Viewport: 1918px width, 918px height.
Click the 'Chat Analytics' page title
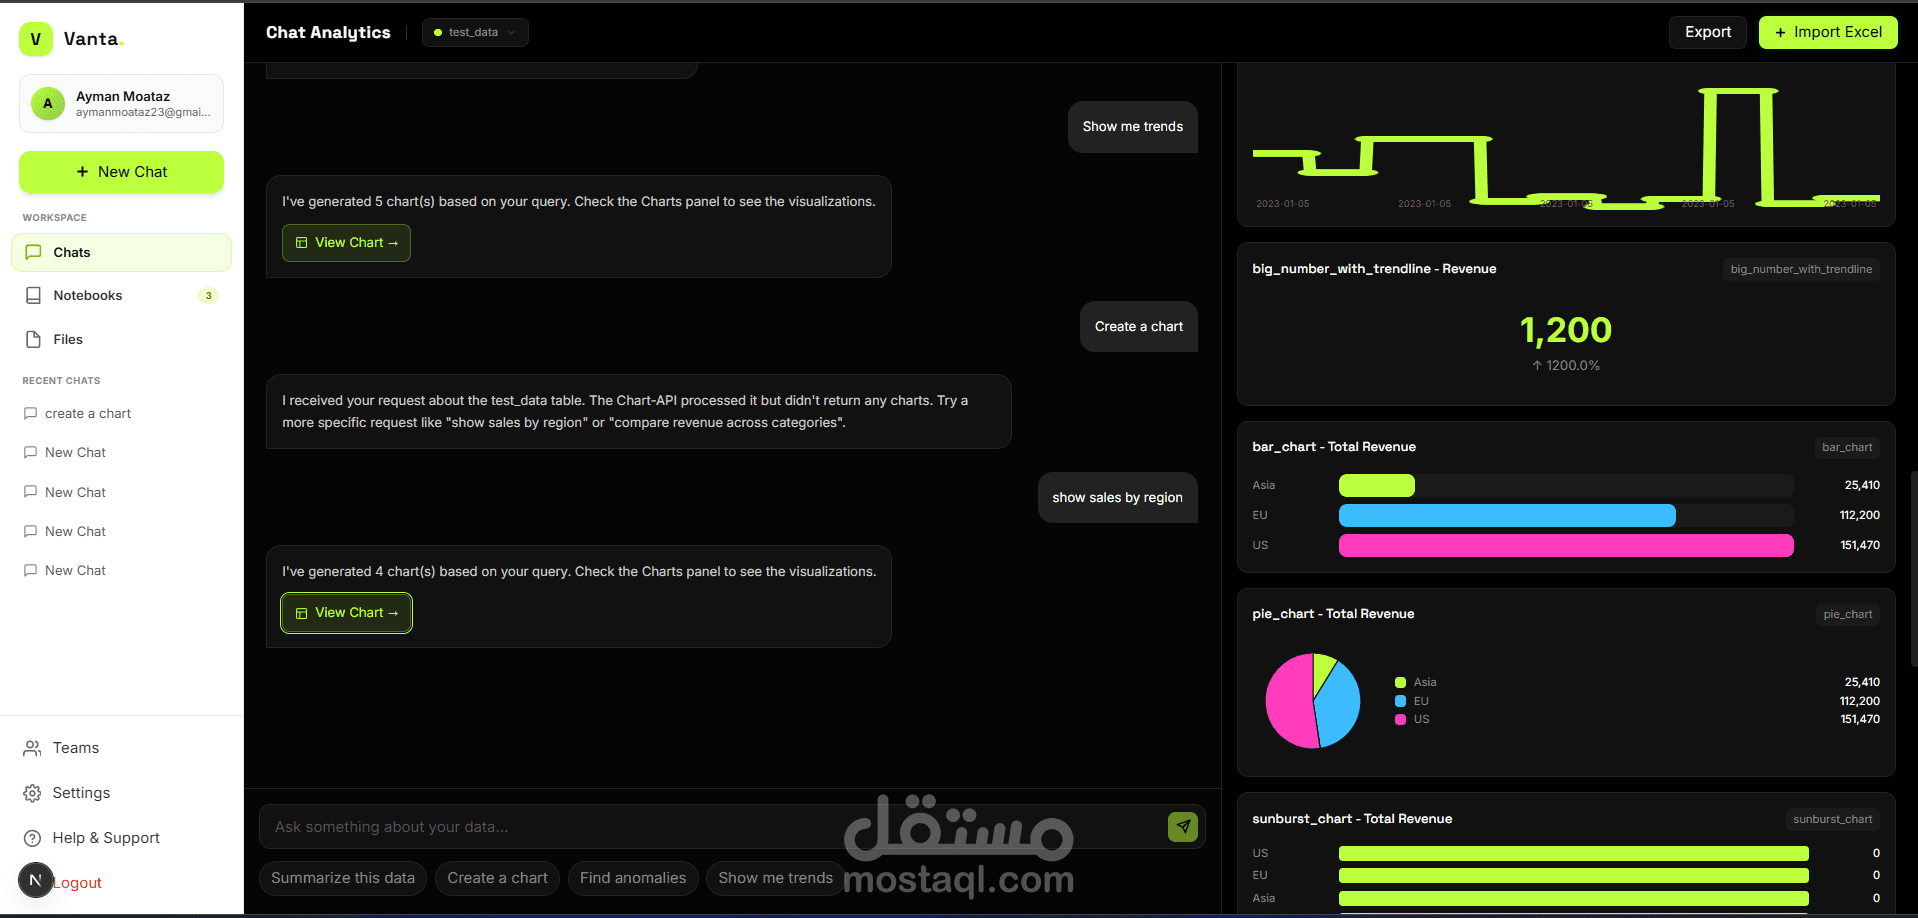coord(328,33)
